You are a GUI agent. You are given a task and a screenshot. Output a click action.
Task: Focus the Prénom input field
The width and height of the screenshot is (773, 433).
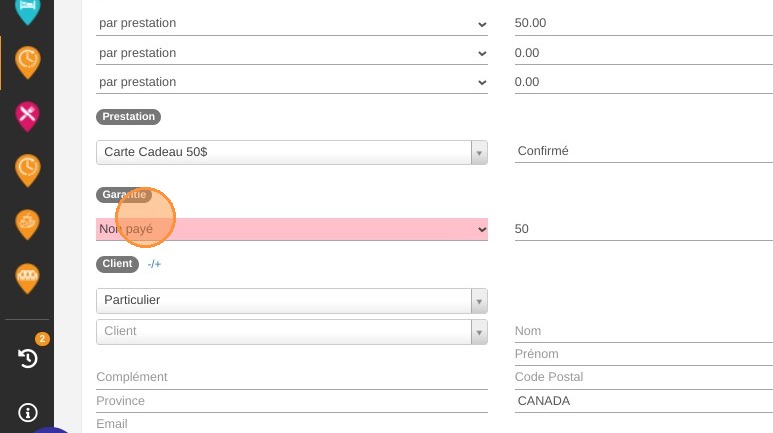(644, 354)
